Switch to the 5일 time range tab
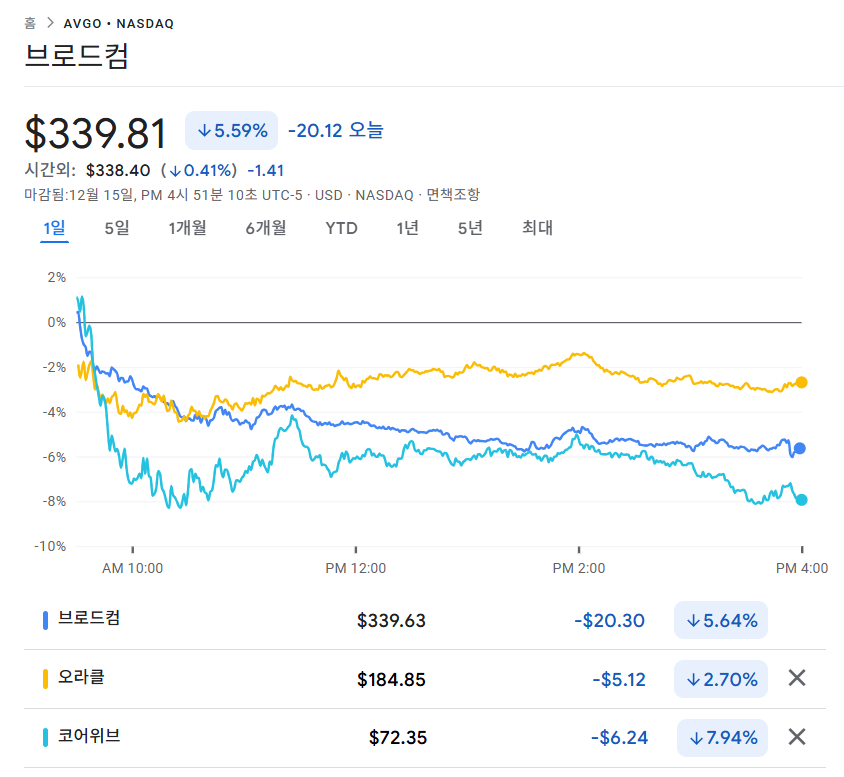This screenshot has height=777, width=844. coord(117,228)
